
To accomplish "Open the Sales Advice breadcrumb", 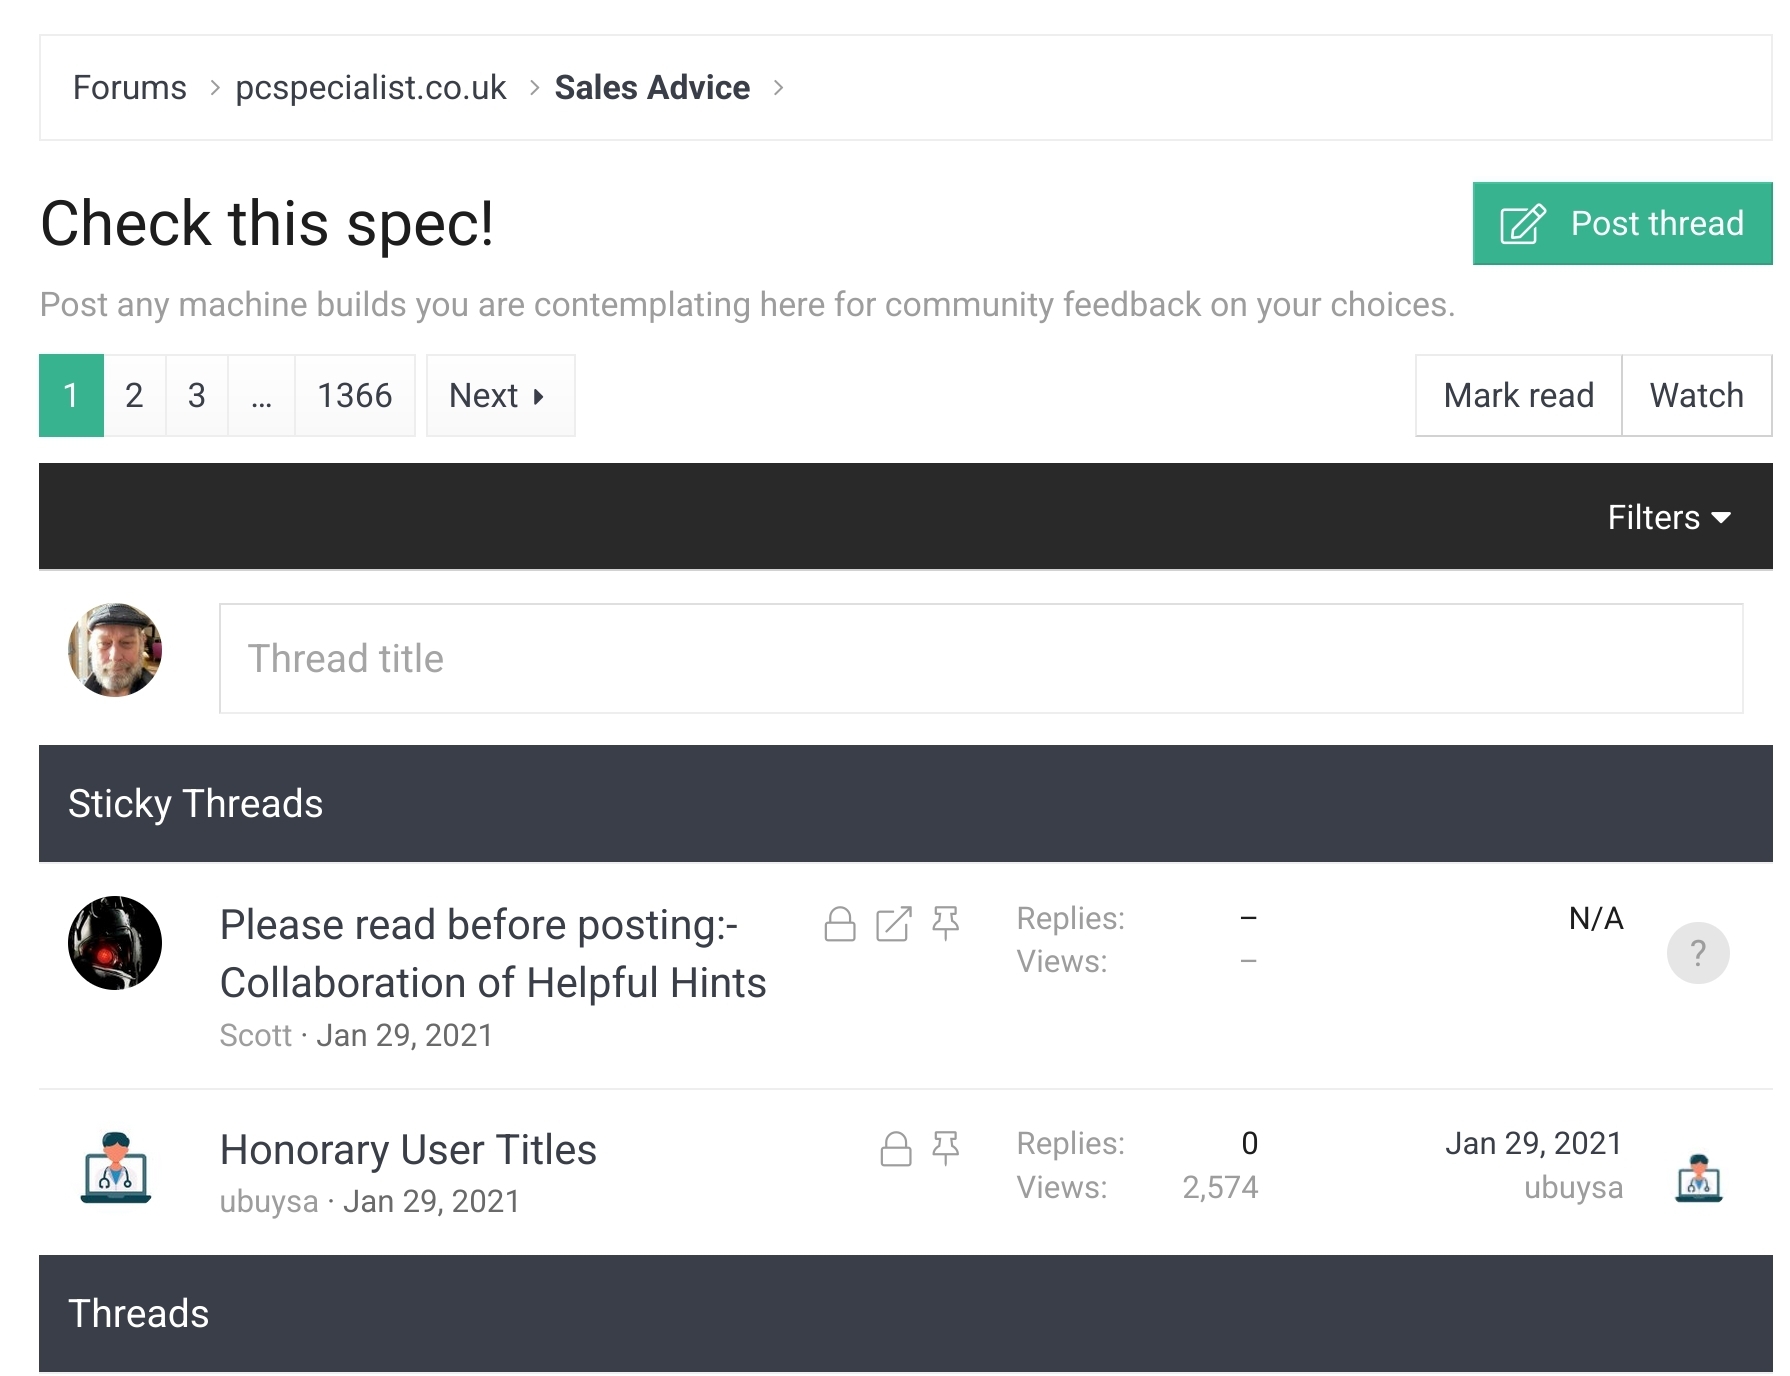I will (652, 88).
